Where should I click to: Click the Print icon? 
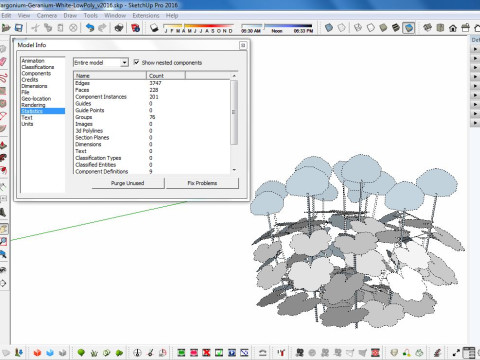(x=119, y=28)
